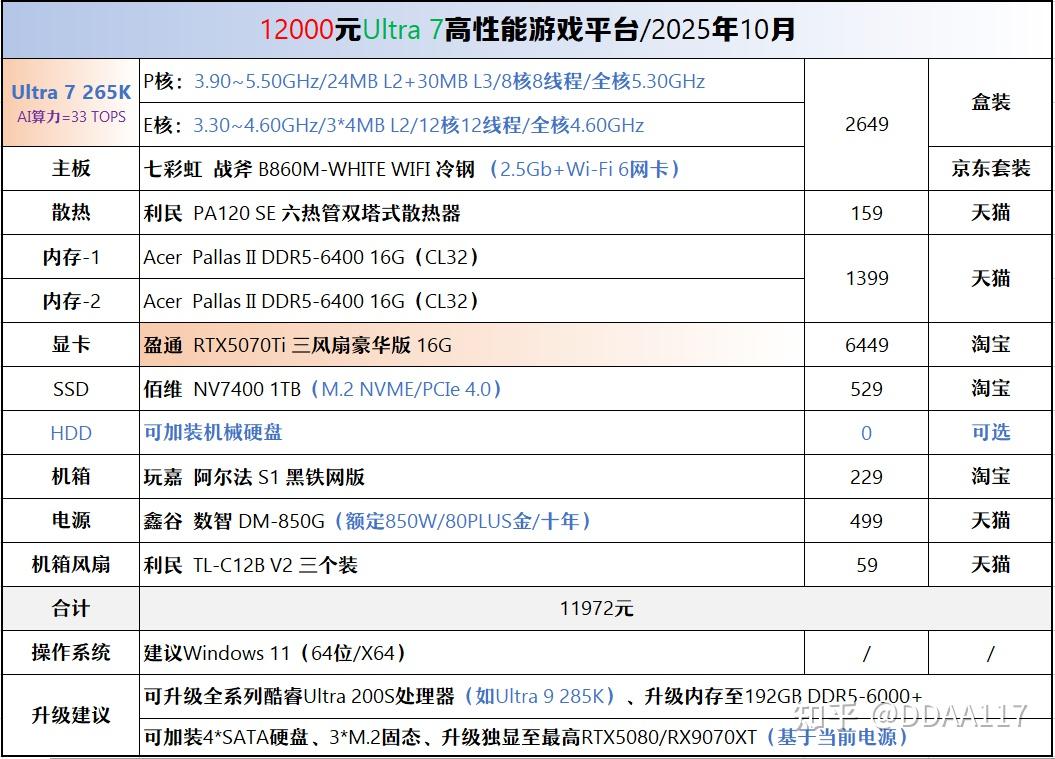Click '天猫' in the 机箱风扇 row
This screenshot has width=1055, height=759.
[x=990, y=565]
